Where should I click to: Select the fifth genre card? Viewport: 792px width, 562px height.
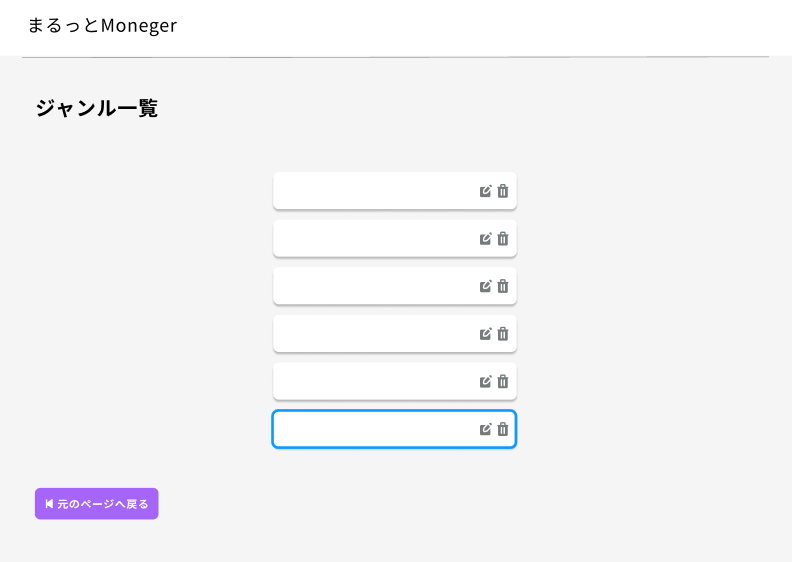394,381
